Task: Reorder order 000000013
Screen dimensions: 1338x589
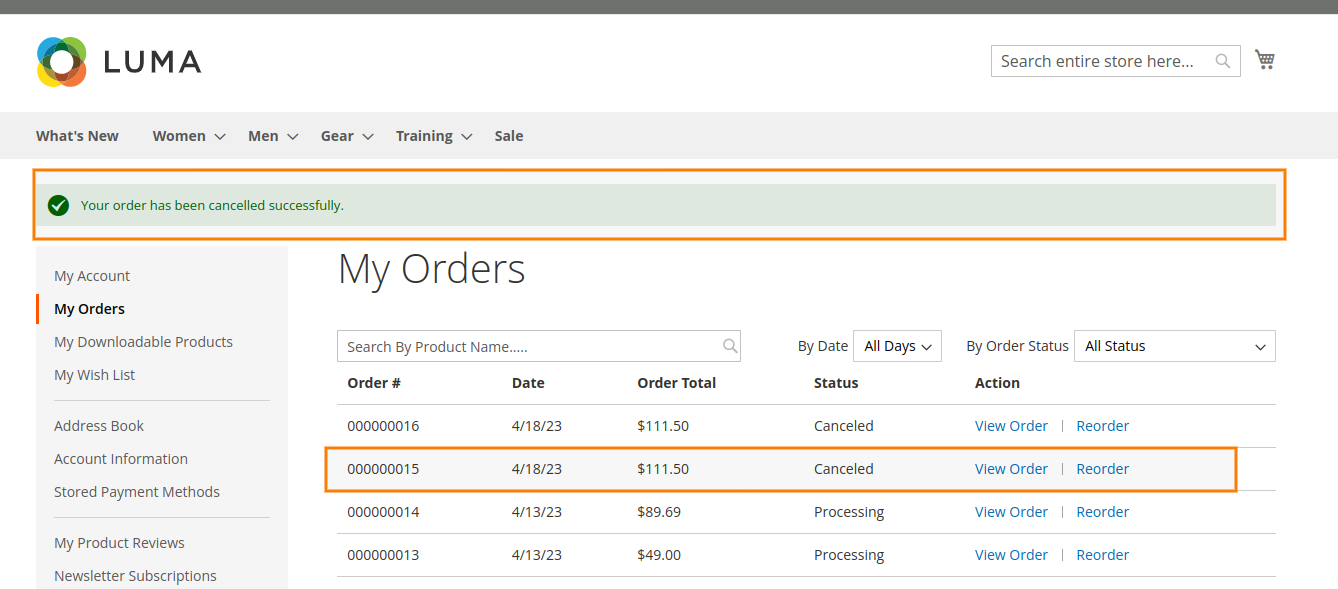Action: 1102,555
